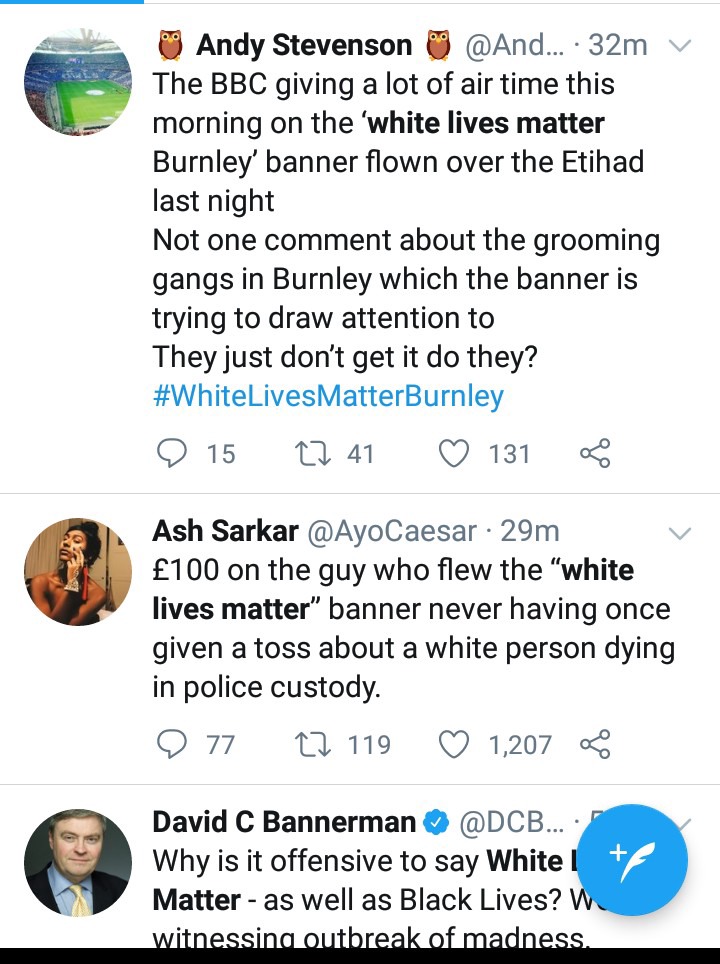The height and width of the screenshot is (964, 720).
Task: Open David C Bannerman's profile name
Action: [x=284, y=822]
